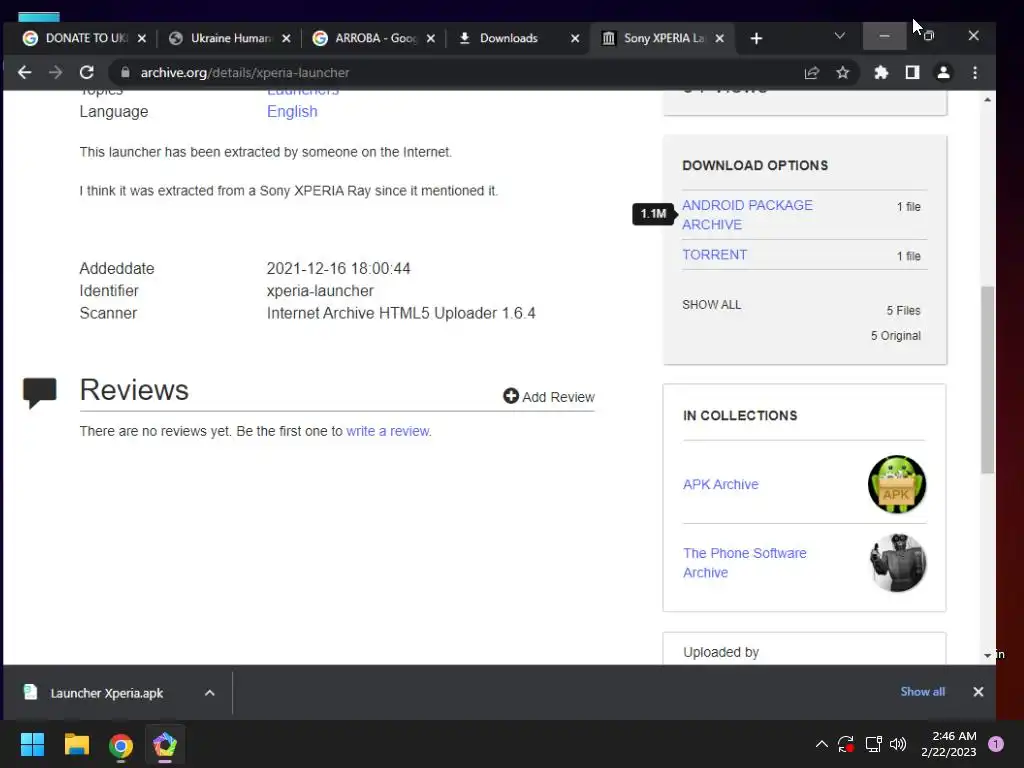Close the Ukraine Human tab
The image size is (1024, 768).
pyautogui.click(x=286, y=39)
